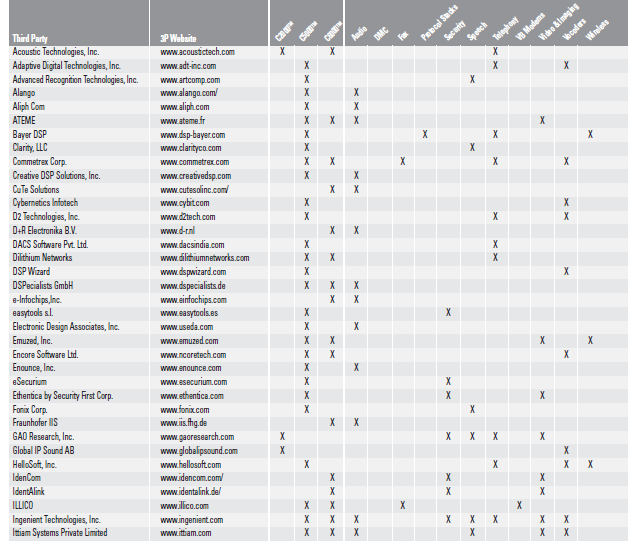Click Advanced Recognition Technologies, Inc.

pos(75,79)
